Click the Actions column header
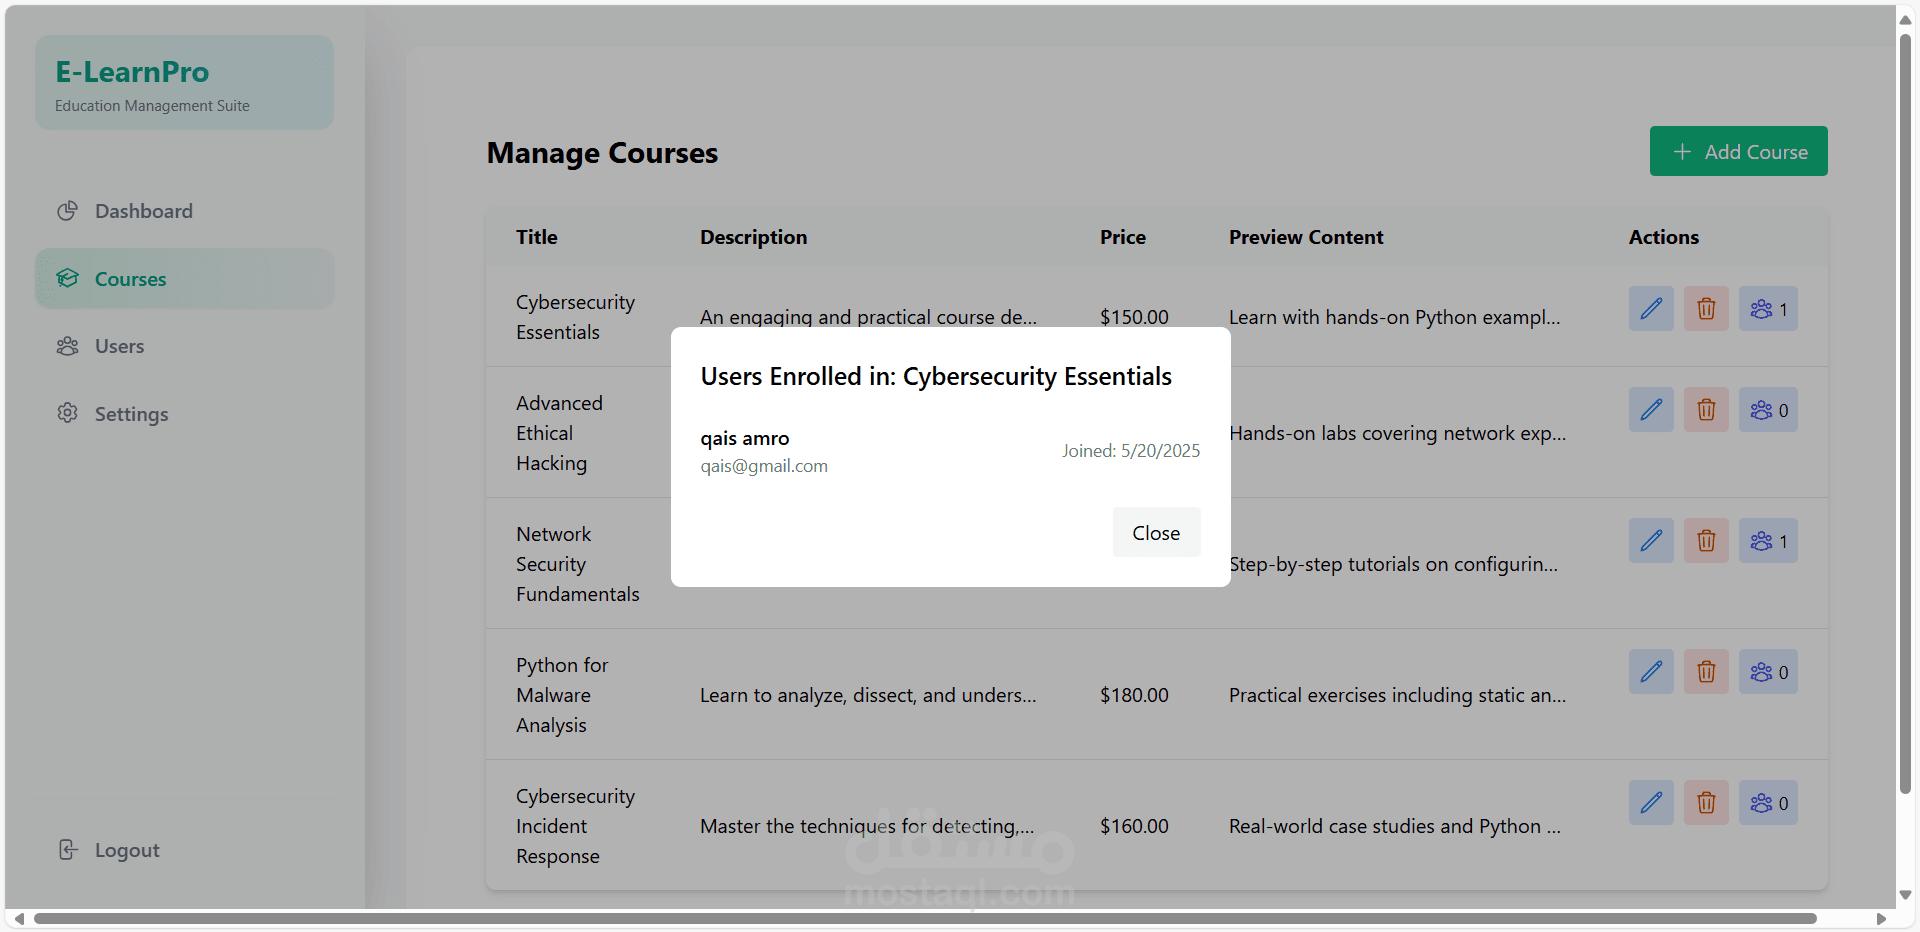This screenshot has height=932, width=1920. pos(1664,237)
